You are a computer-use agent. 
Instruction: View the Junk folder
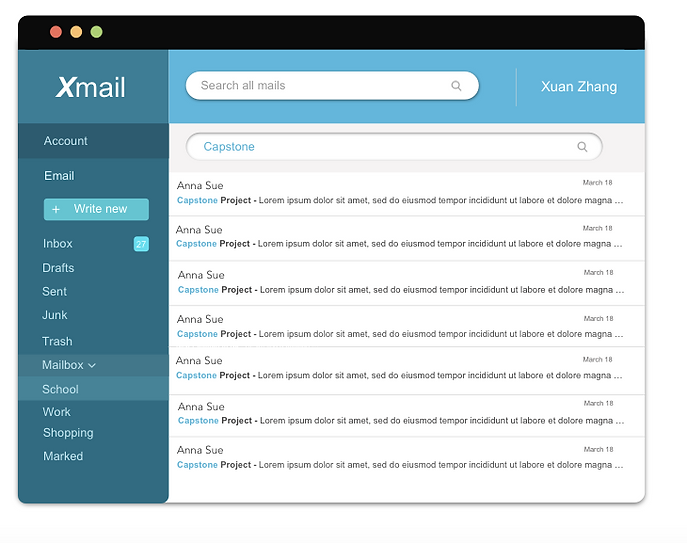tap(55, 315)
